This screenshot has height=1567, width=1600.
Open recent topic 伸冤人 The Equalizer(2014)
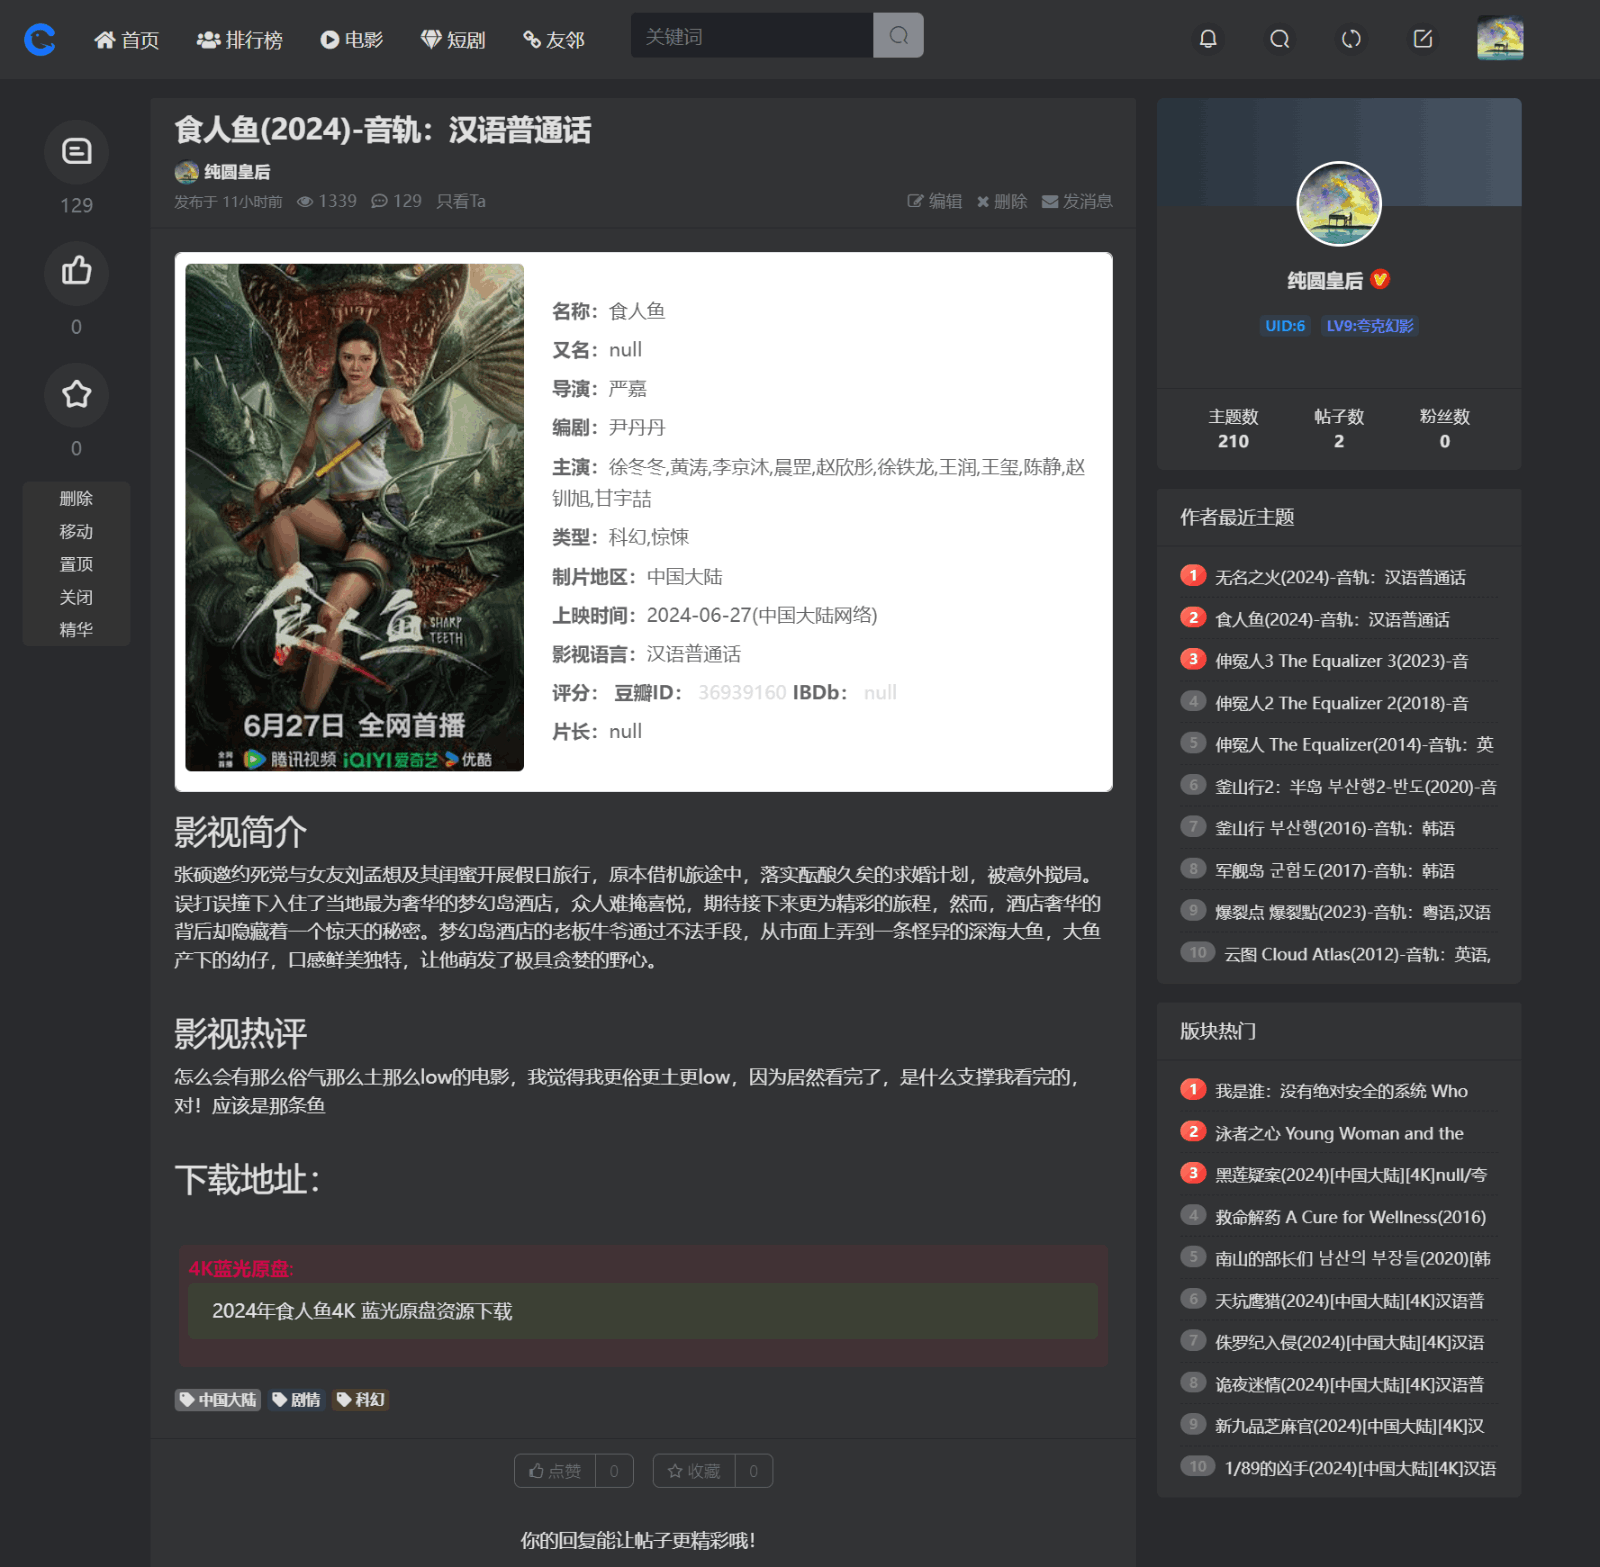[1354, 745]
